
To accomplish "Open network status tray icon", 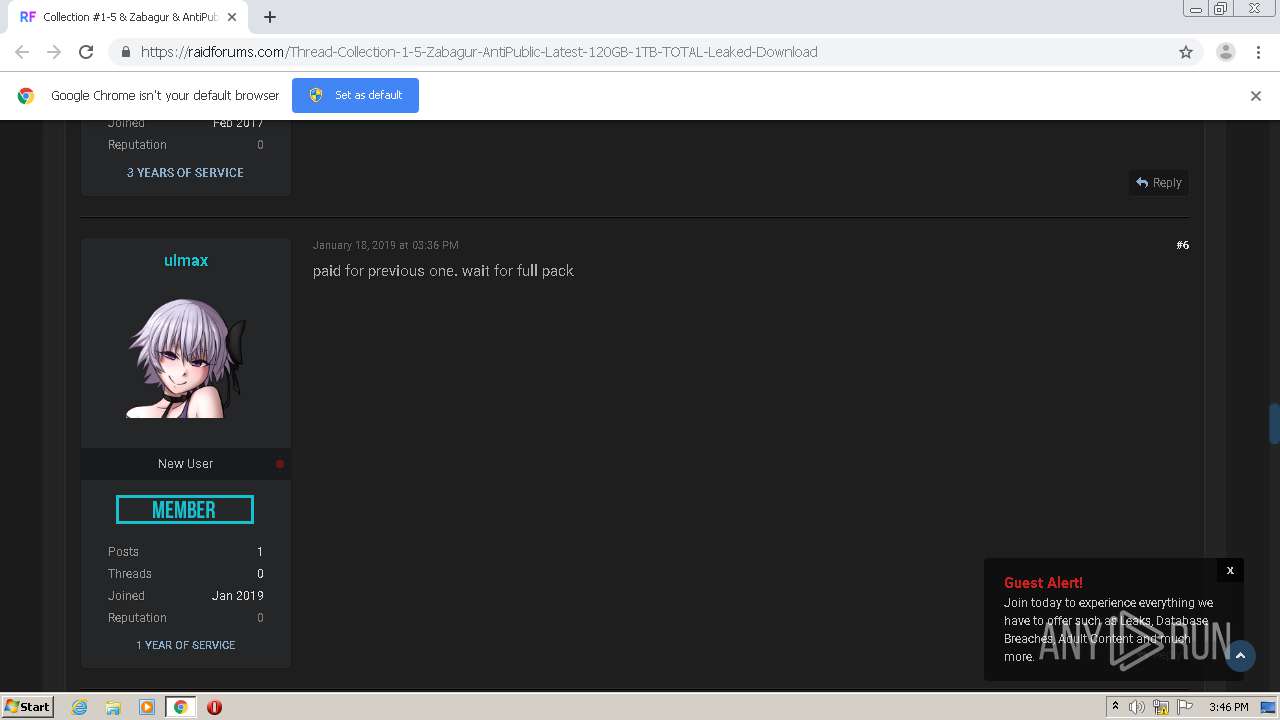I will (x=1161, y=707).
